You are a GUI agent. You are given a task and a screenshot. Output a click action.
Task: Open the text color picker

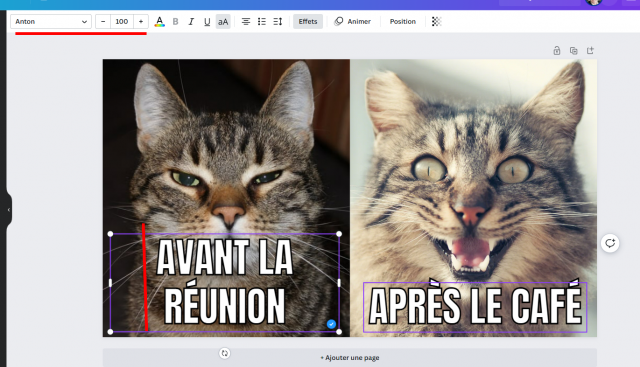click(160, 22)
